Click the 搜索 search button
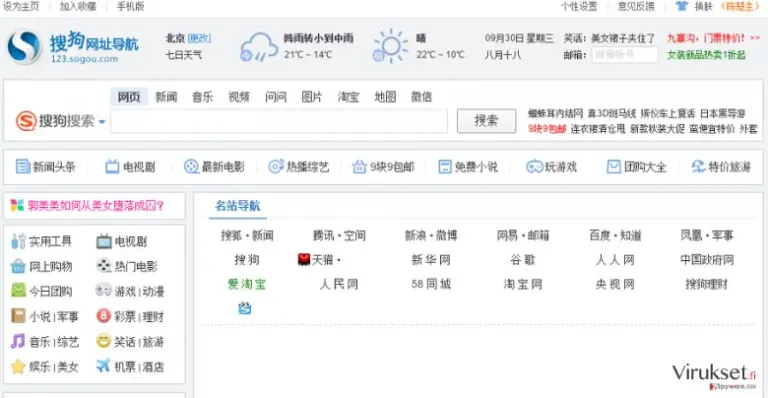Viewport: 768px width, 398px height. (486, 121)
